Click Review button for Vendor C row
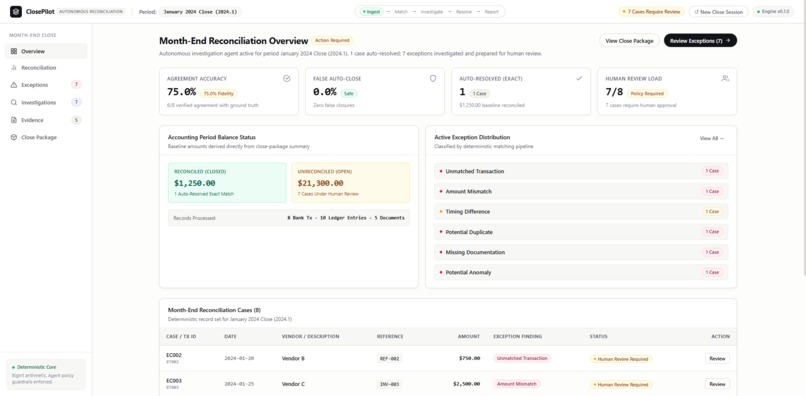The height and width of the screenshot is (396, 806). (x=717, y=384)
